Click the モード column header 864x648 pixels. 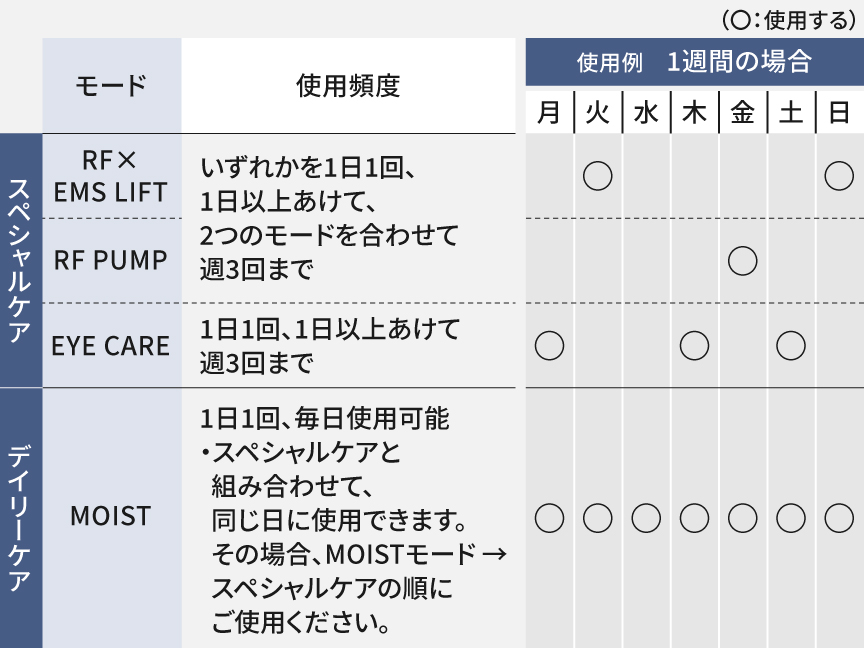point(111,86)
